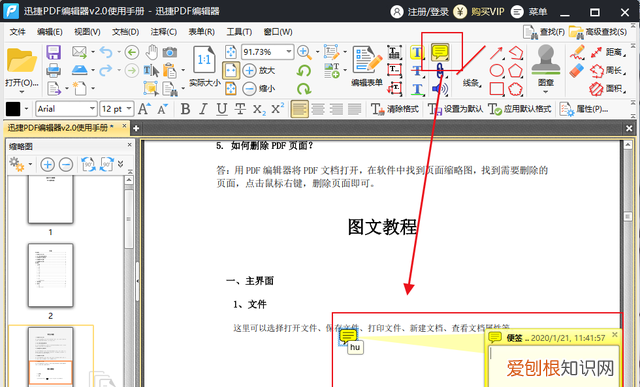Viewport: 640px width, 387px height.
Task: Expand the text color dropdown arrow
Action: tap(27, 109)
